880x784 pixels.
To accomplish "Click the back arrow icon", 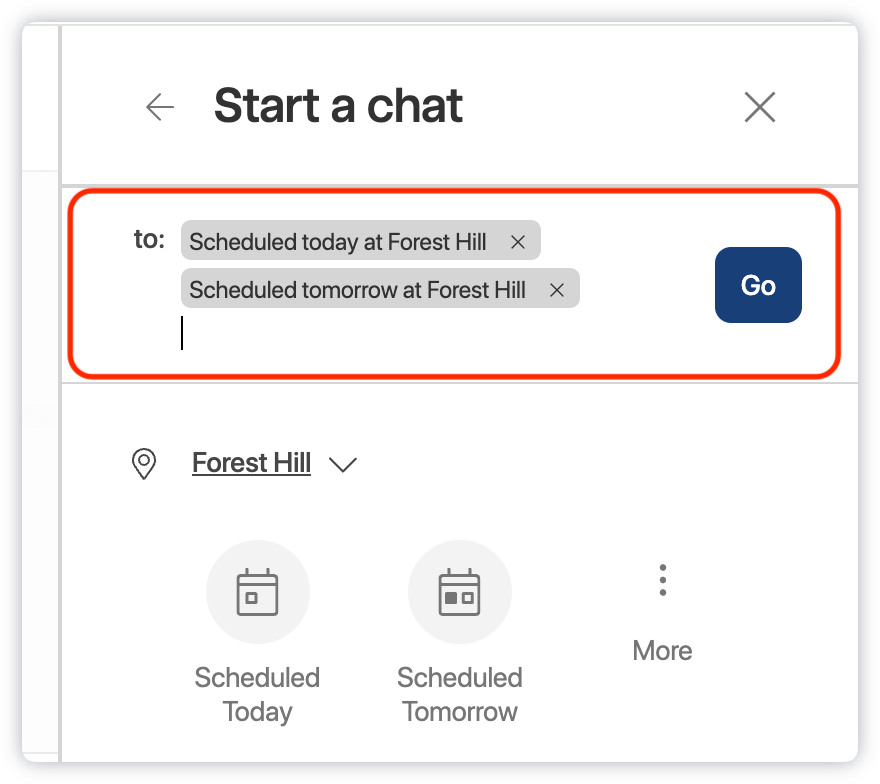I will pyautogui.click(x=160, y=107).
